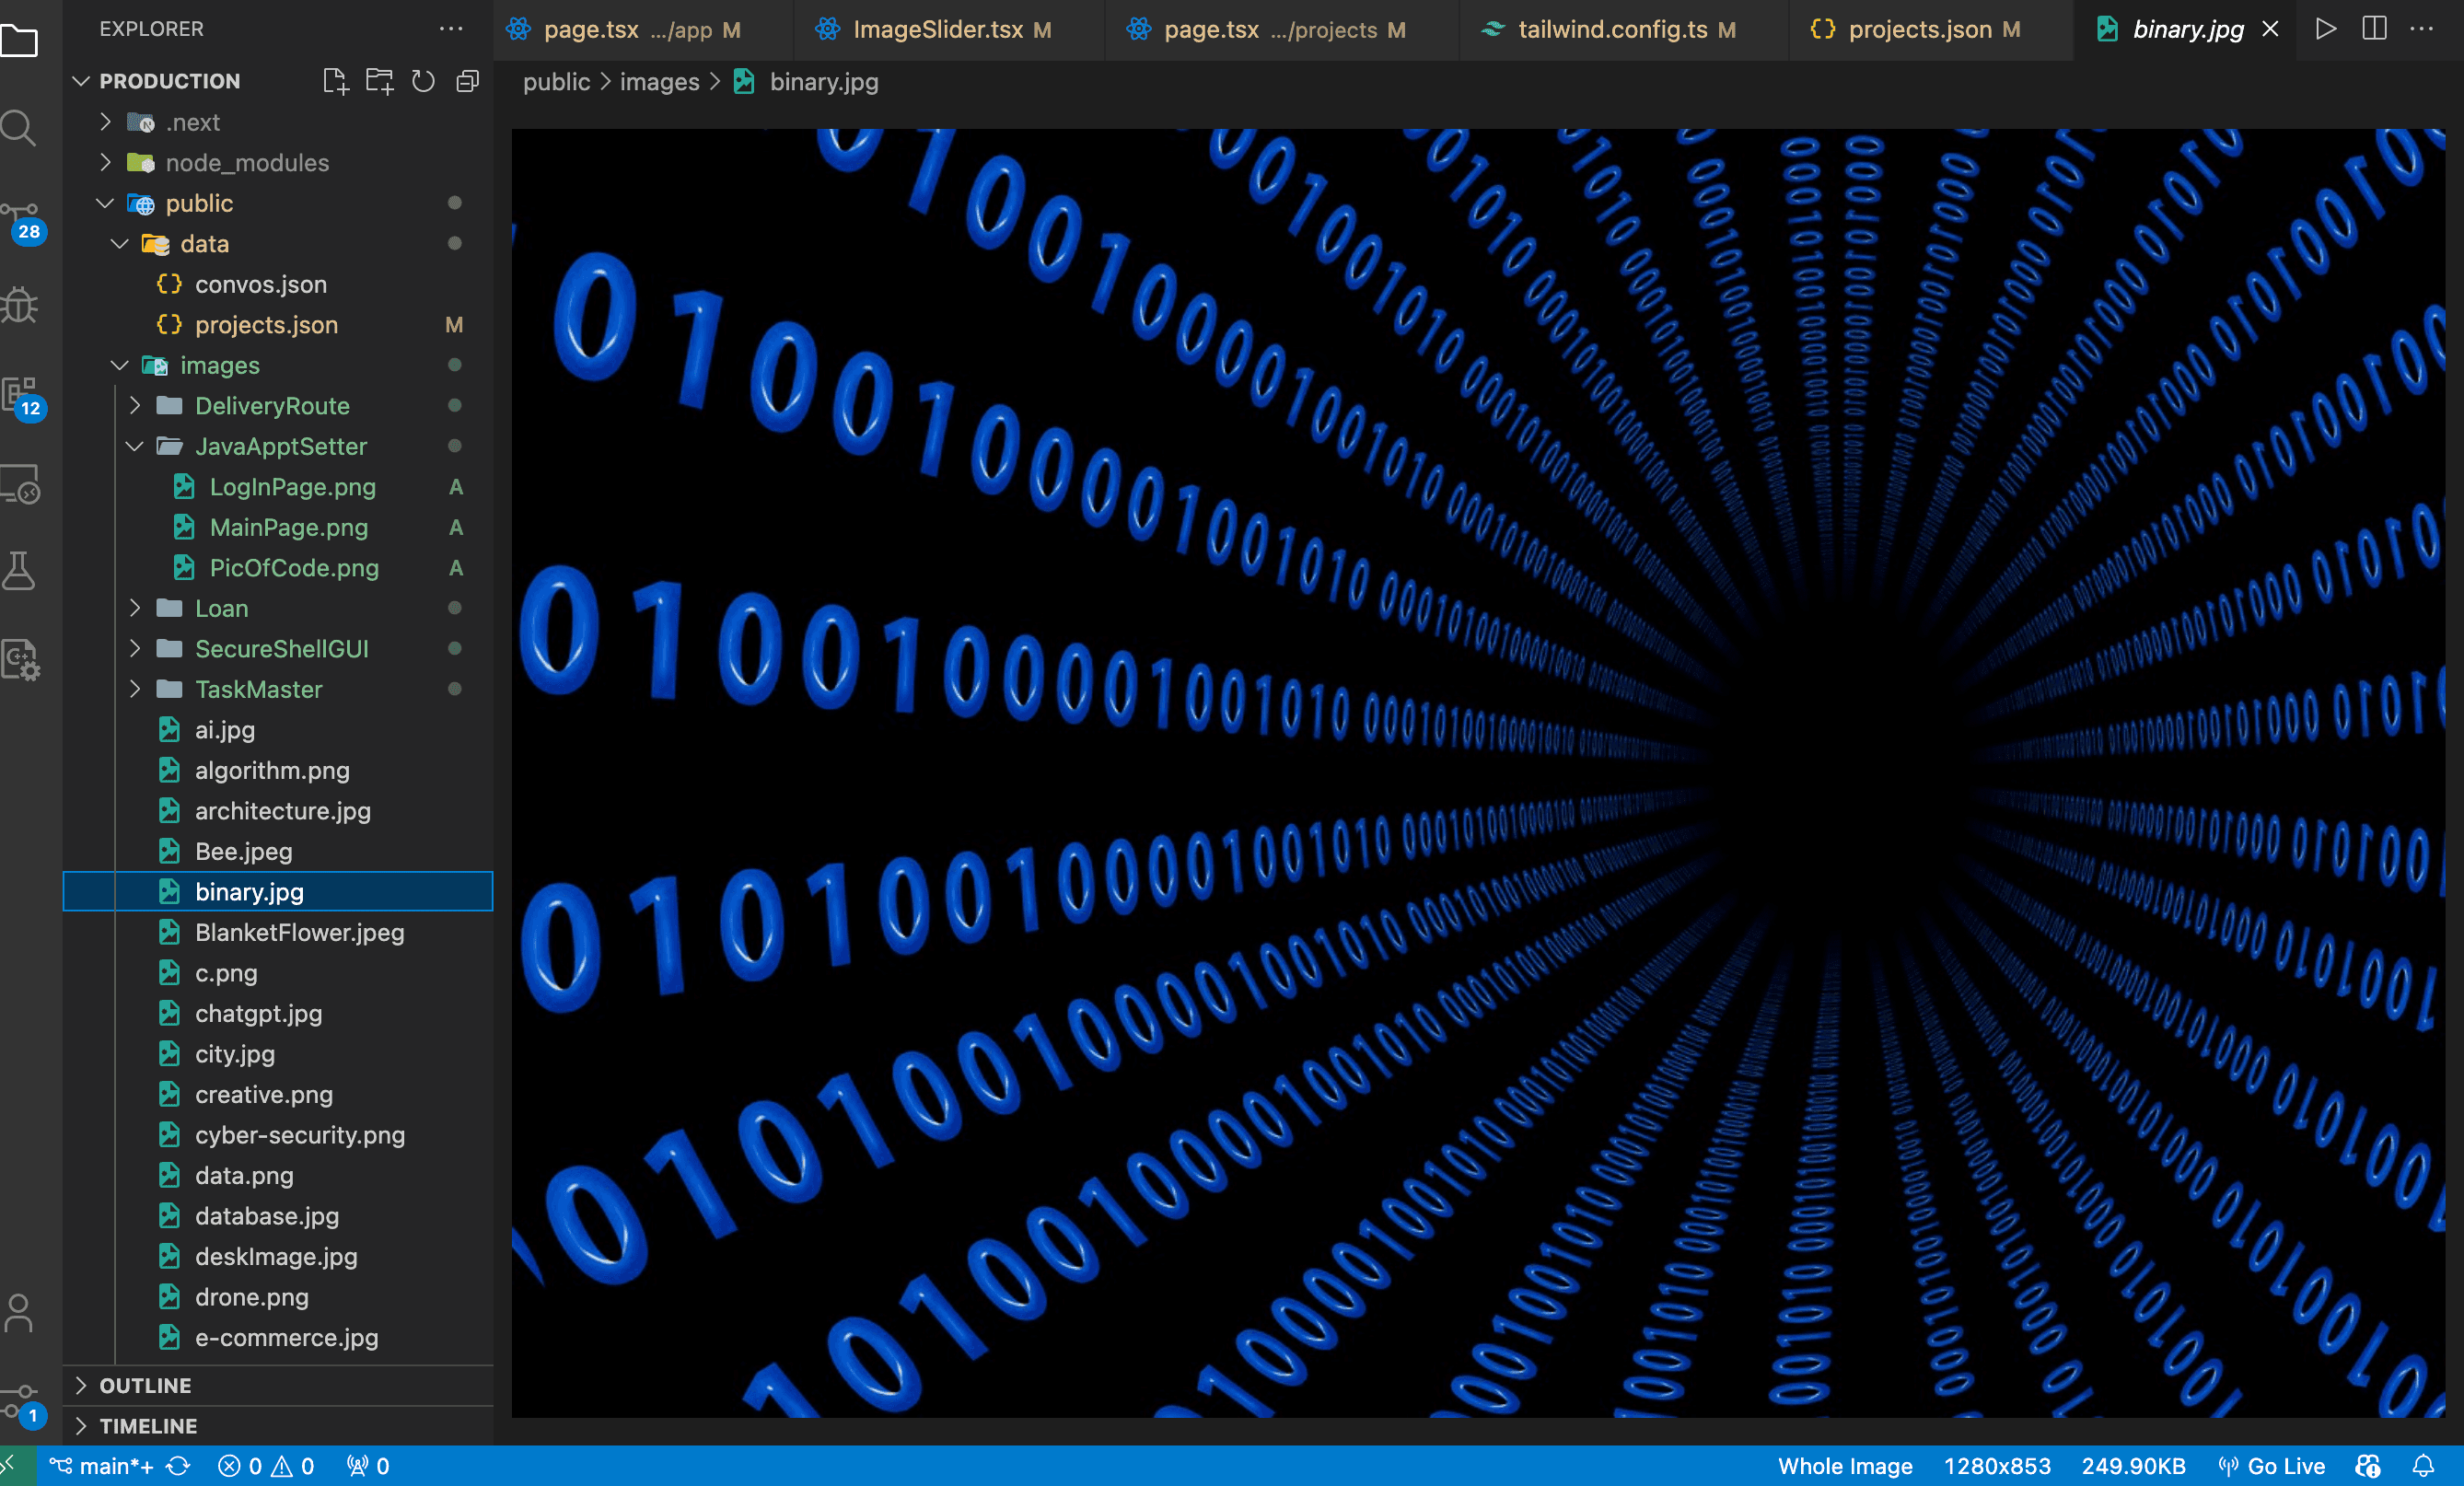Expand the SecureShellGUI folder

(135, 648)
